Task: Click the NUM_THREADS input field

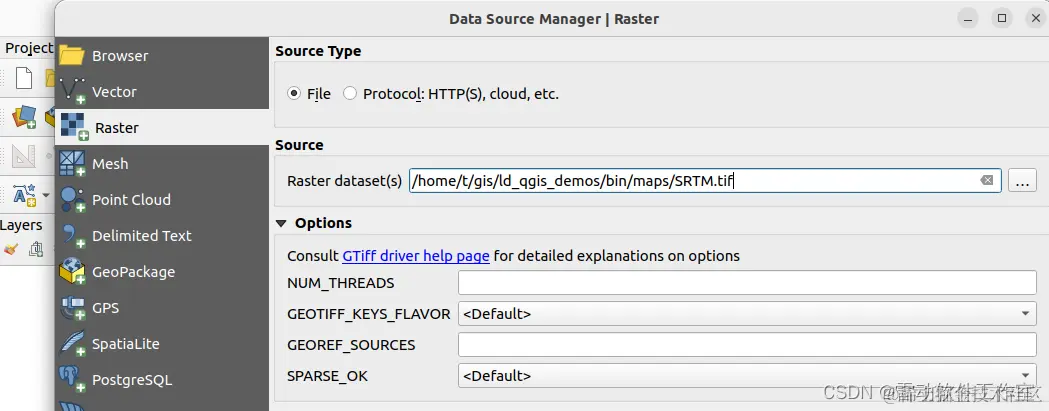Action: tap(746, 283)
